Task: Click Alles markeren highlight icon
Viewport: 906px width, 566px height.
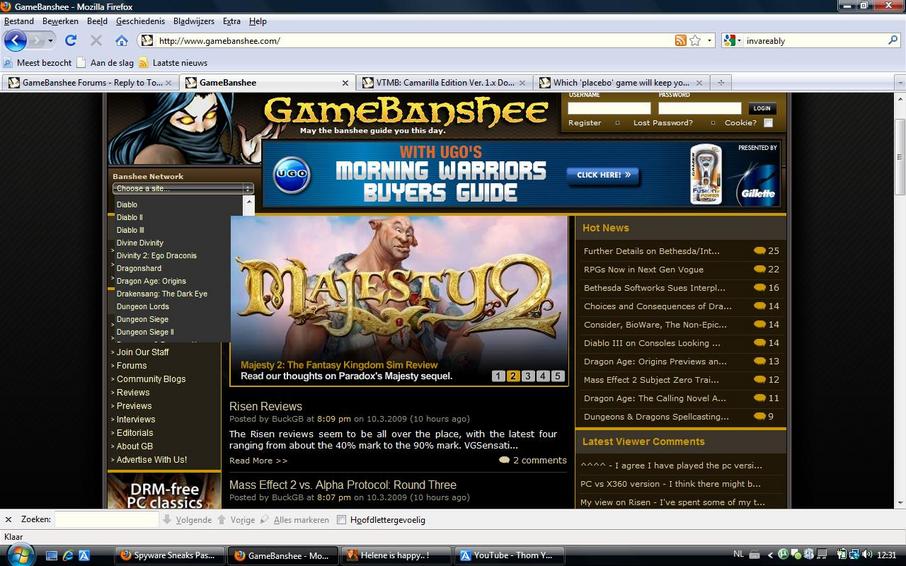Action: click(x=265, y=519)
